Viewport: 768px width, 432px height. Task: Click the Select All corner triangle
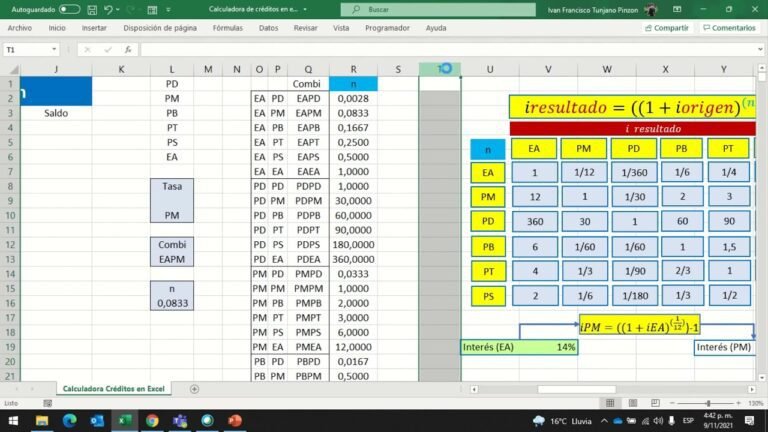(x=14, y=70)
